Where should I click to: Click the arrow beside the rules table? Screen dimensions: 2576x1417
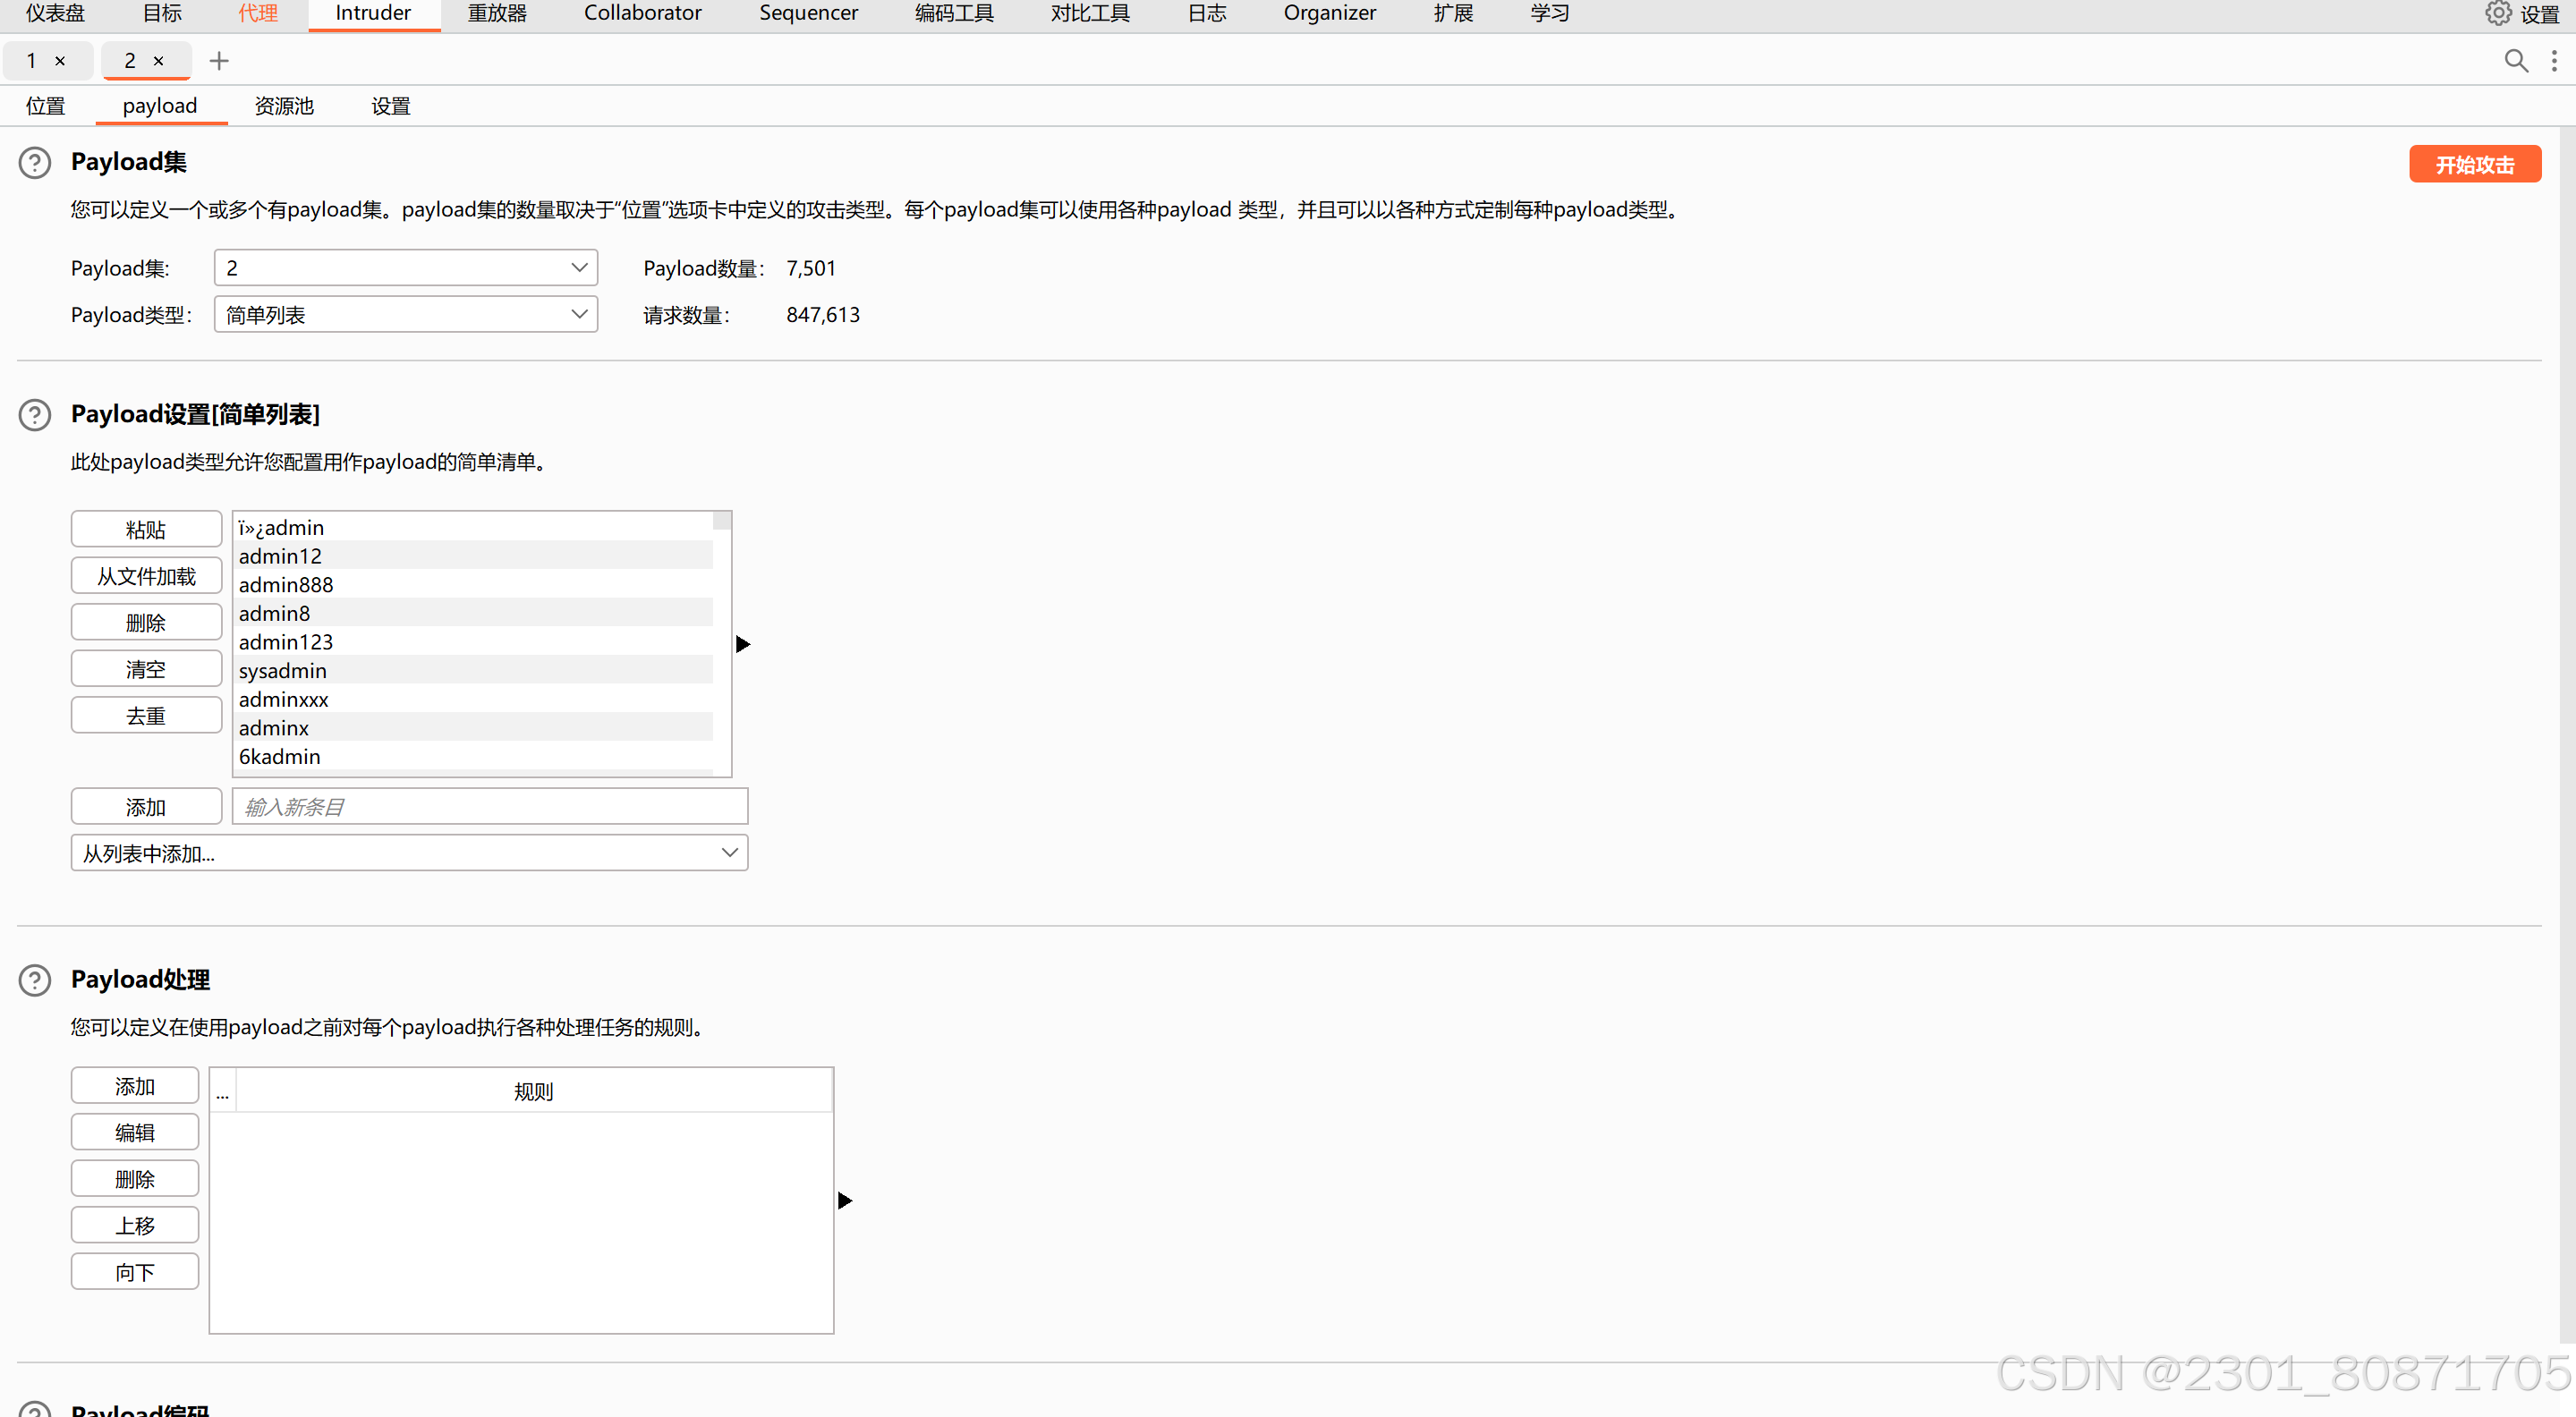[x=845, y=1200]
